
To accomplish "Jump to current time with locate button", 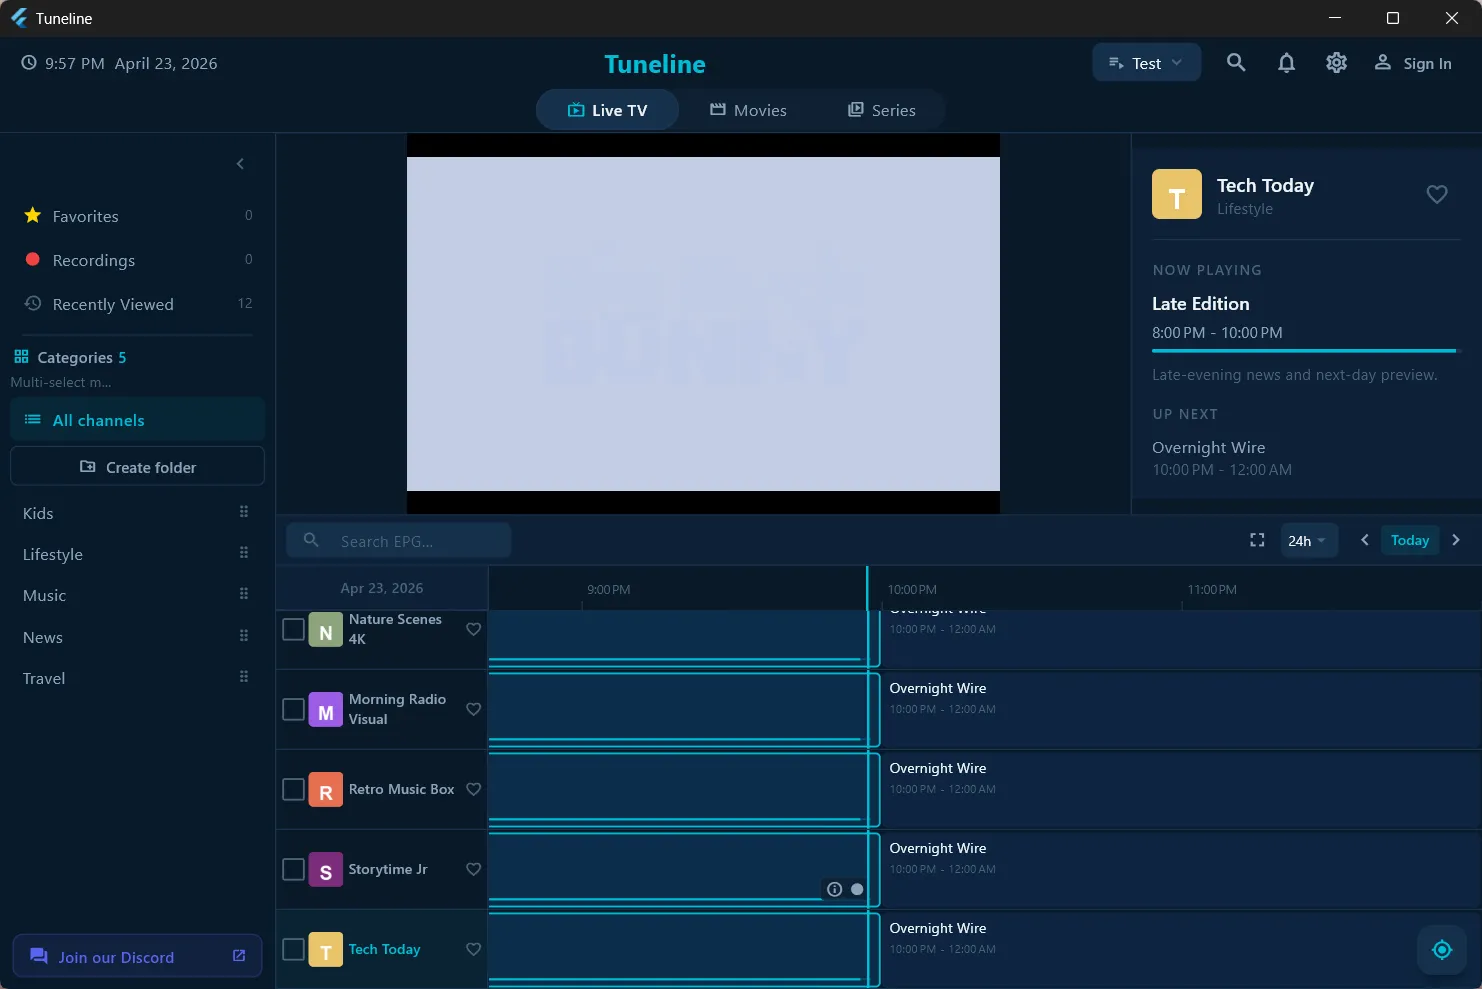I will [1442, 949].
